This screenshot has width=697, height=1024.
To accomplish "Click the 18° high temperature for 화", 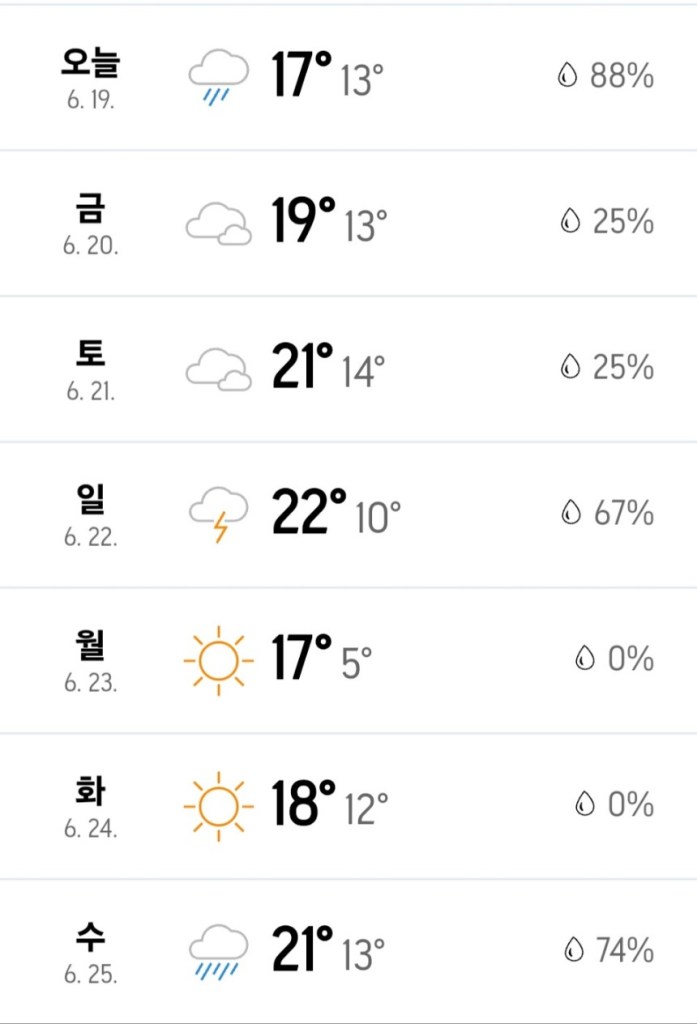I will click(304, 804).
